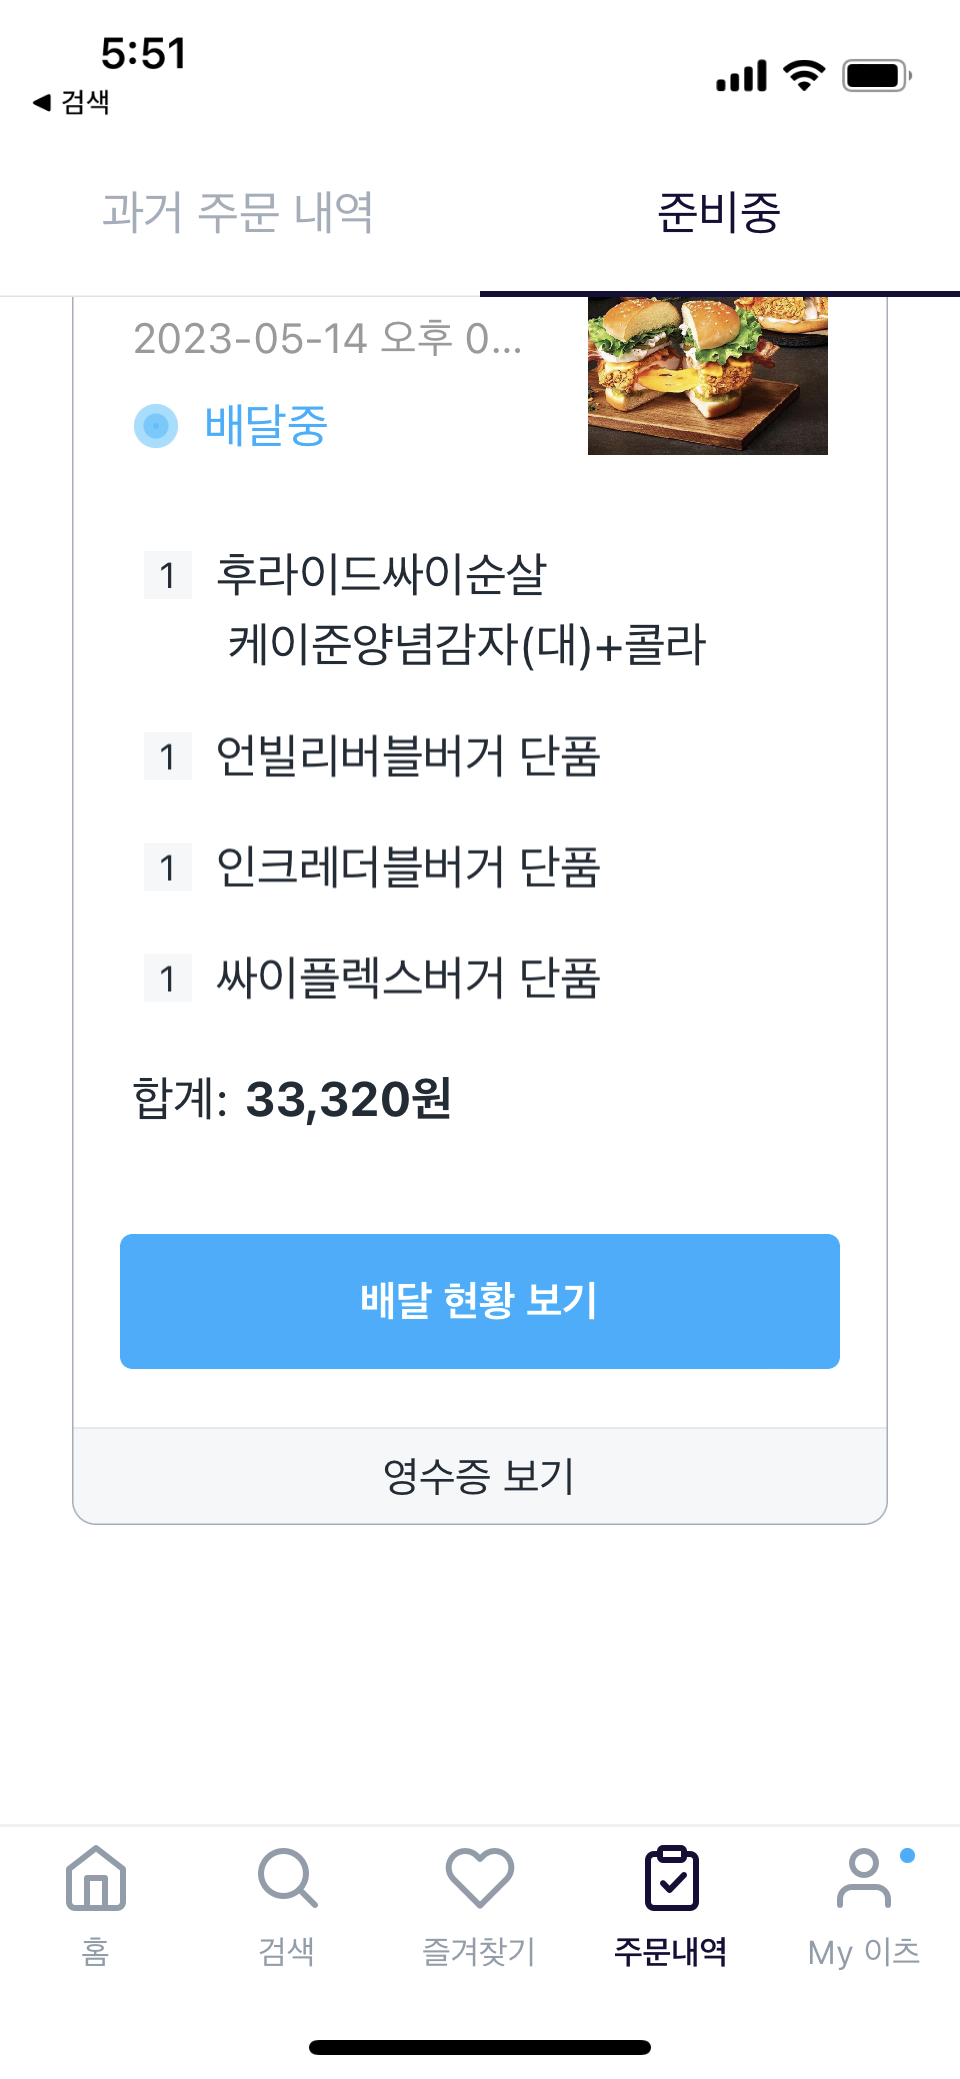Open 영수증 보기

[x=480, y=1476]
